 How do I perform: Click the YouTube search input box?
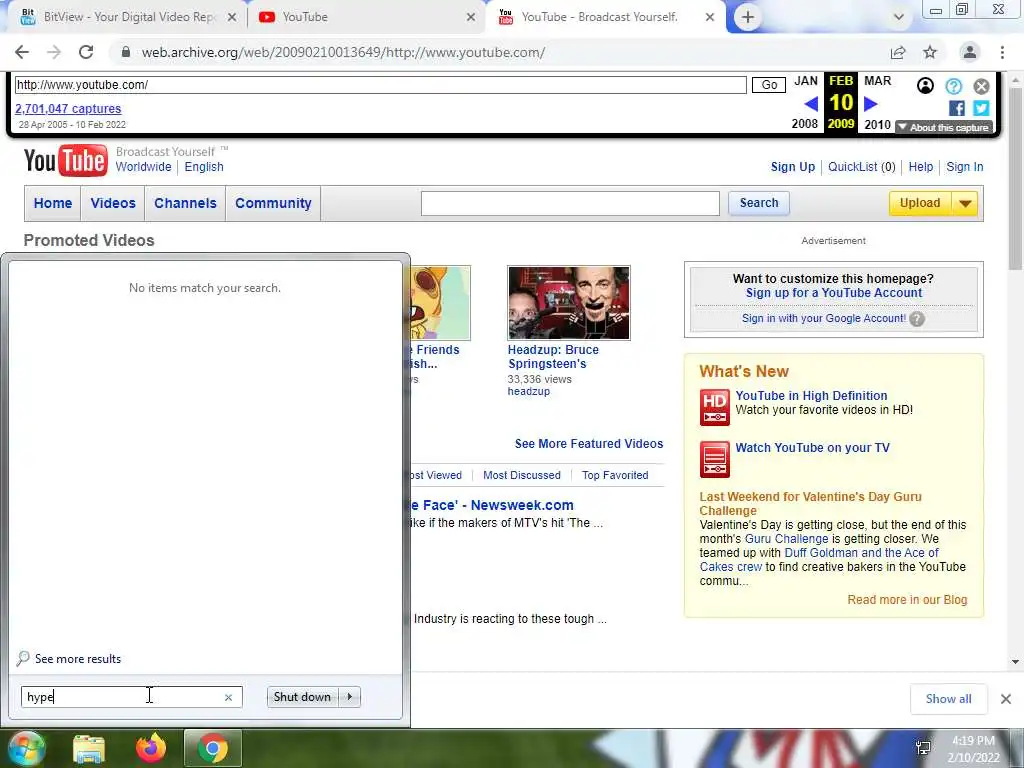point(570,203)
